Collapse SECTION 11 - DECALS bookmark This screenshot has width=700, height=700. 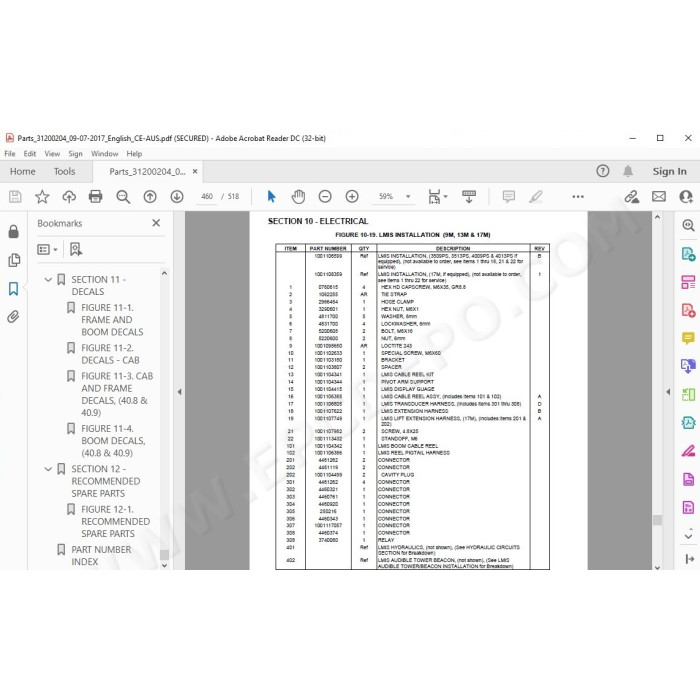48,280
